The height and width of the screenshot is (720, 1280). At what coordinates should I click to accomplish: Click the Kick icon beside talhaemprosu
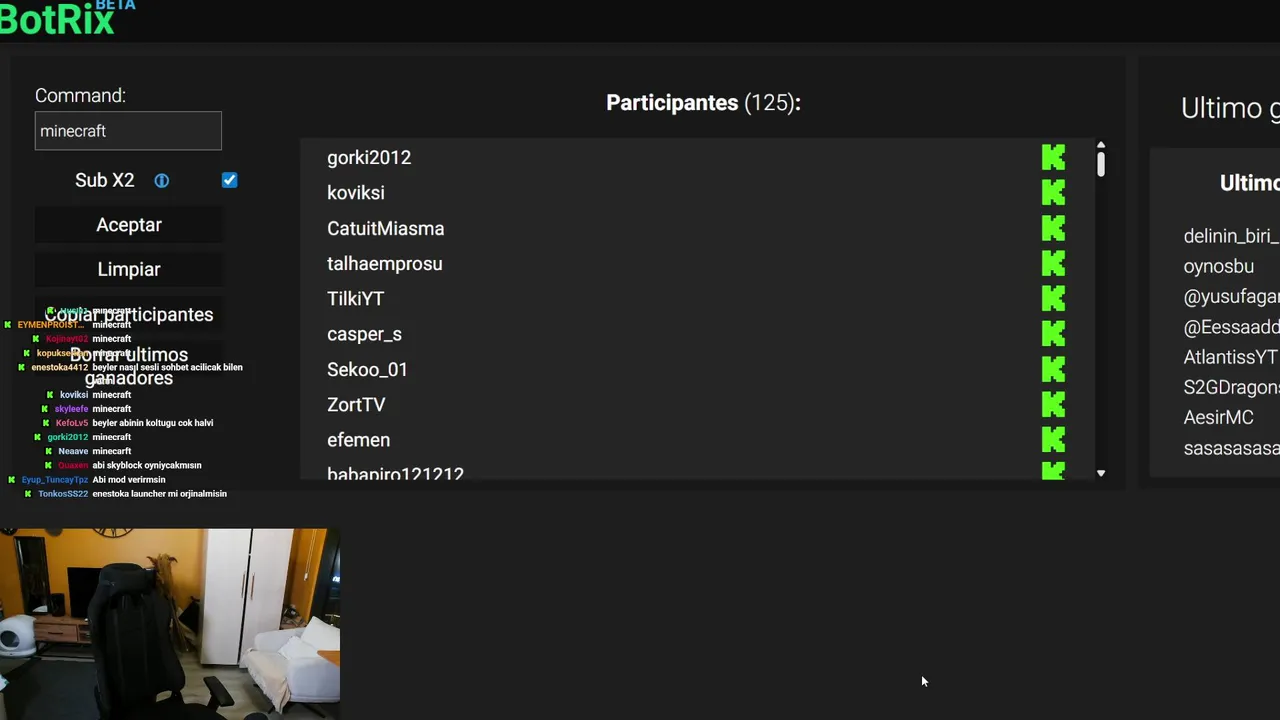tap(1053, 263)
